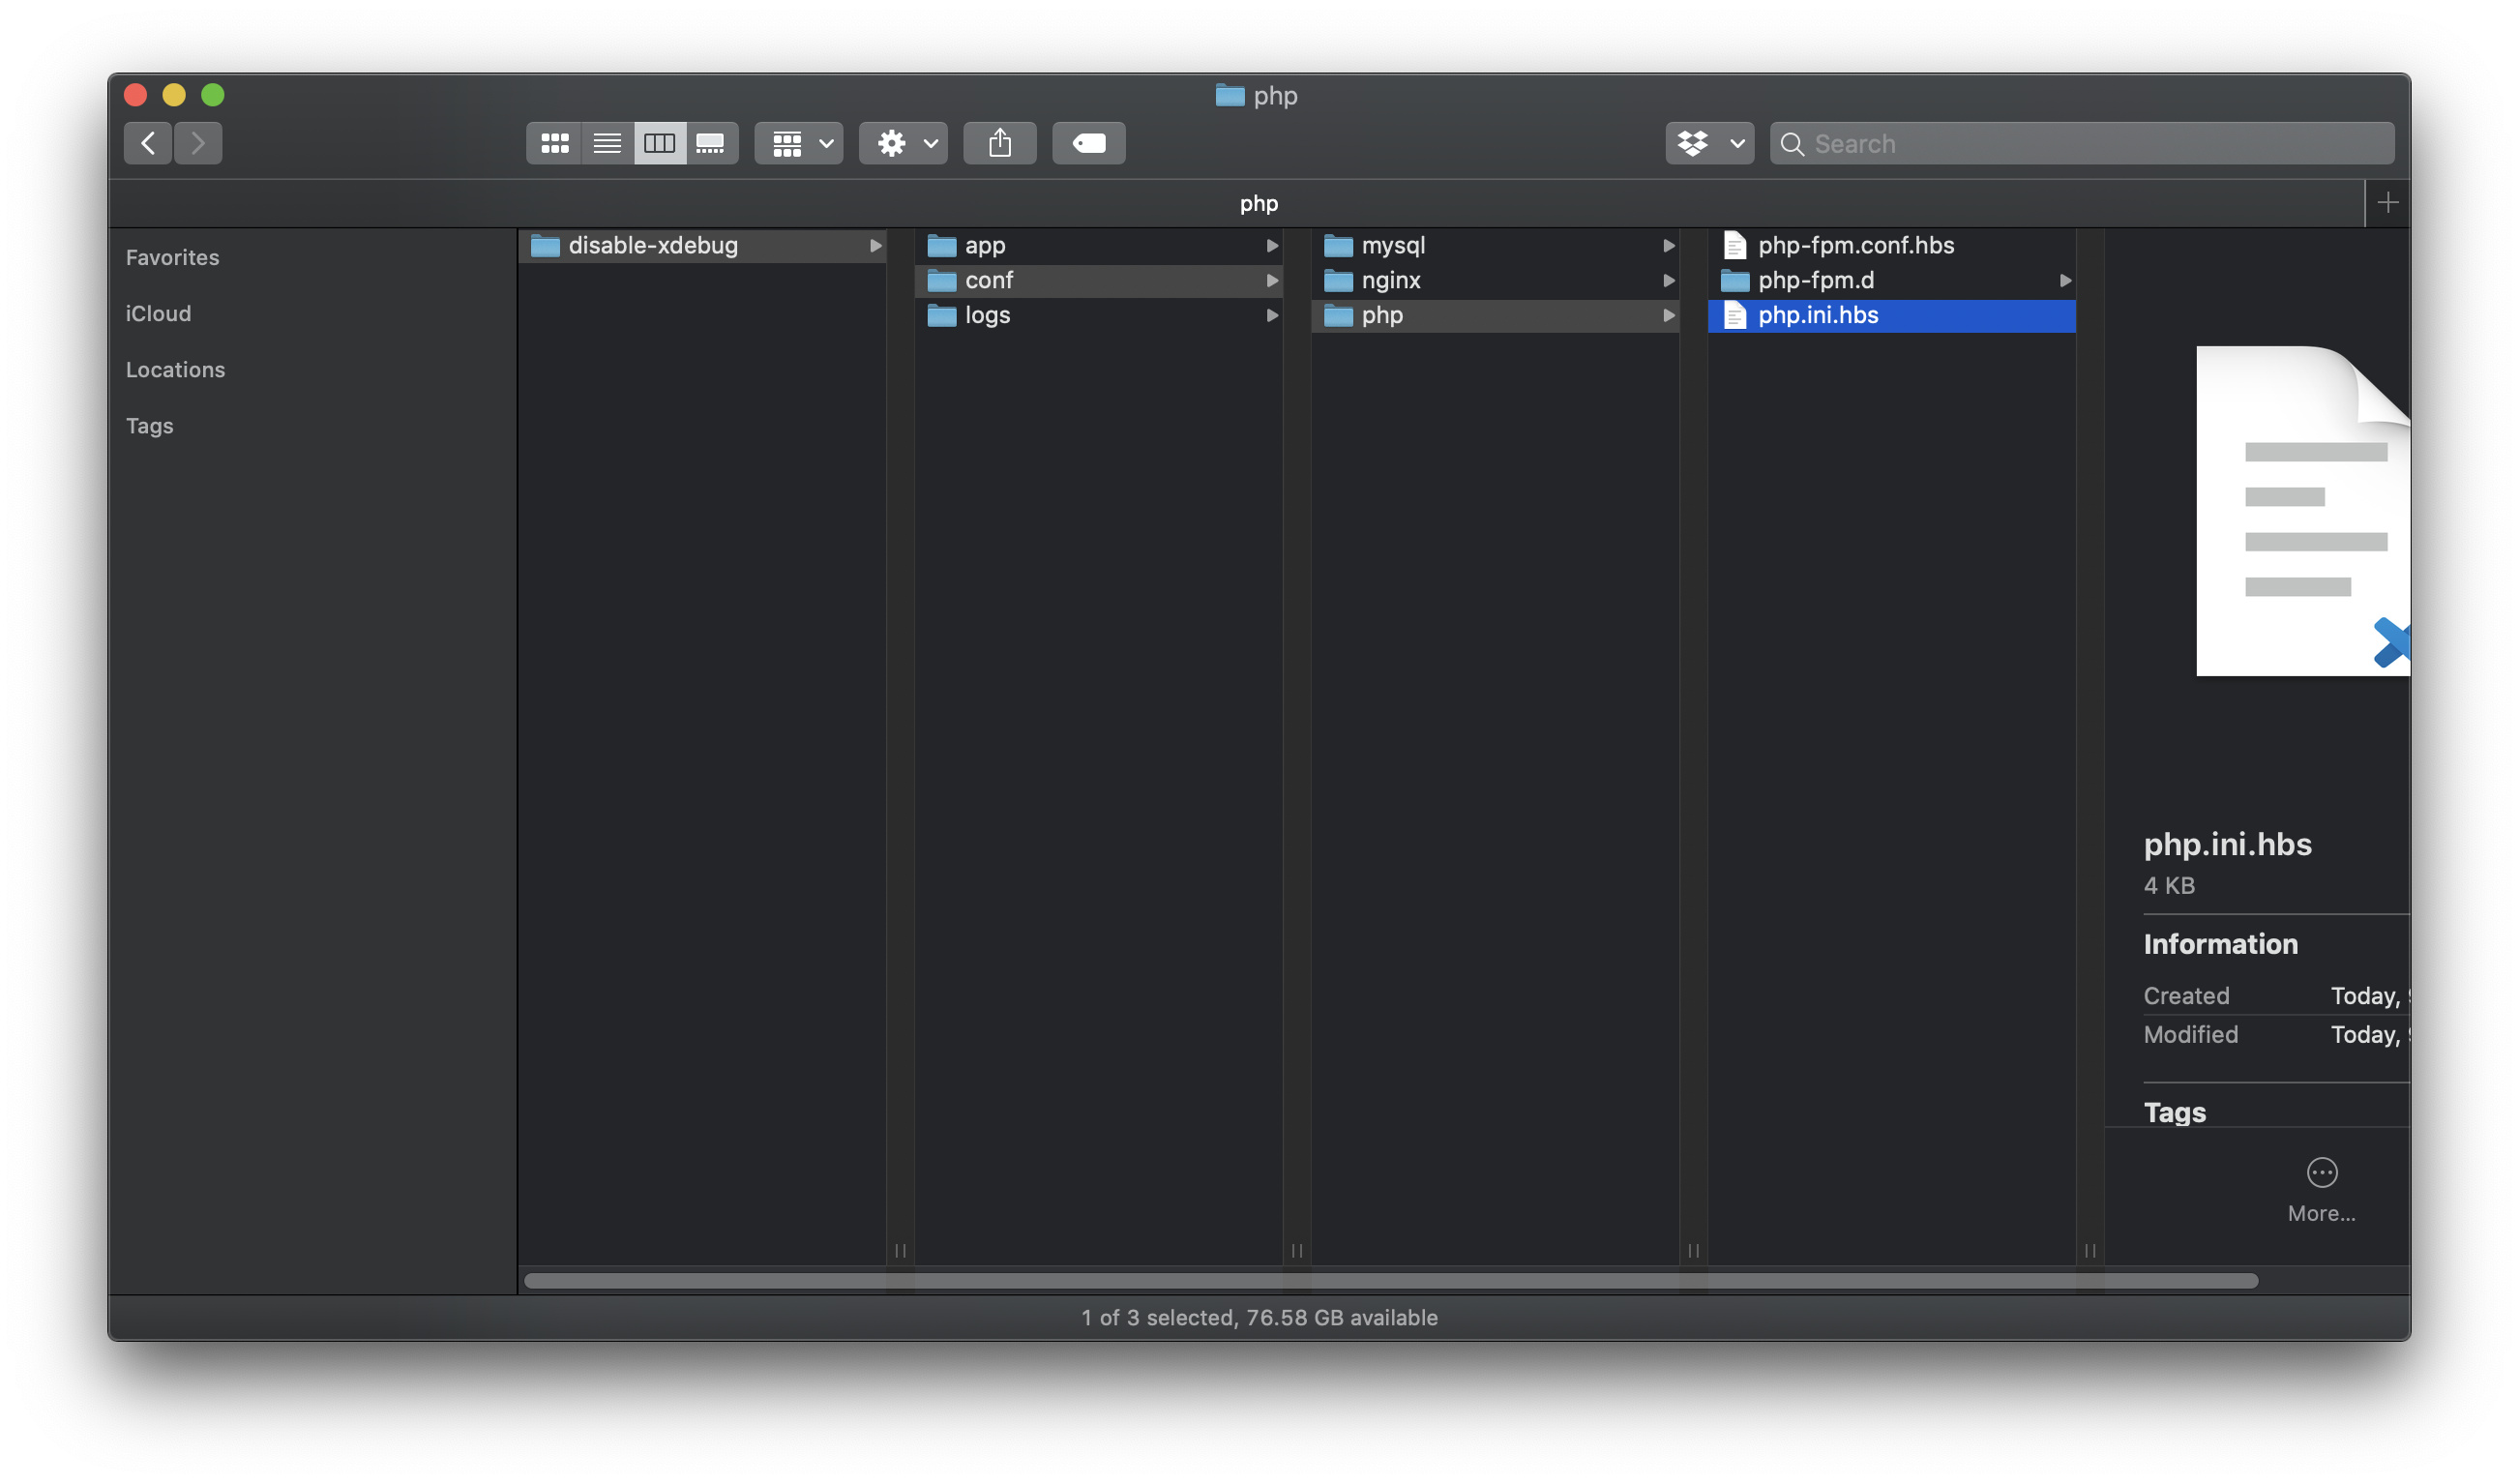The width and height of the screenshot is (2519, 1484).
Task: Switch to column view
Action: (x=660, y=143)
